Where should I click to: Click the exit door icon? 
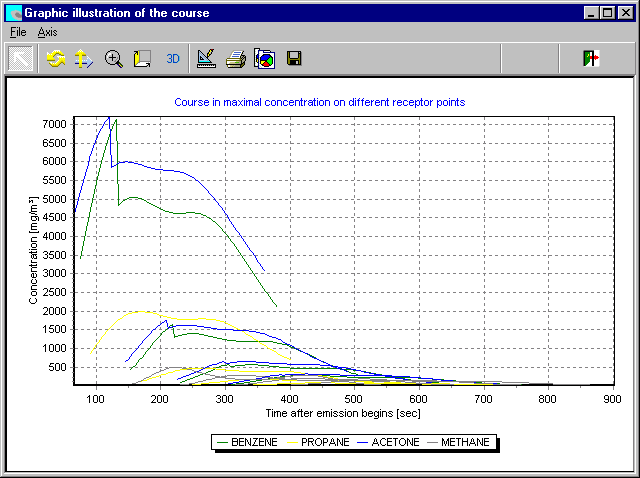591,58
